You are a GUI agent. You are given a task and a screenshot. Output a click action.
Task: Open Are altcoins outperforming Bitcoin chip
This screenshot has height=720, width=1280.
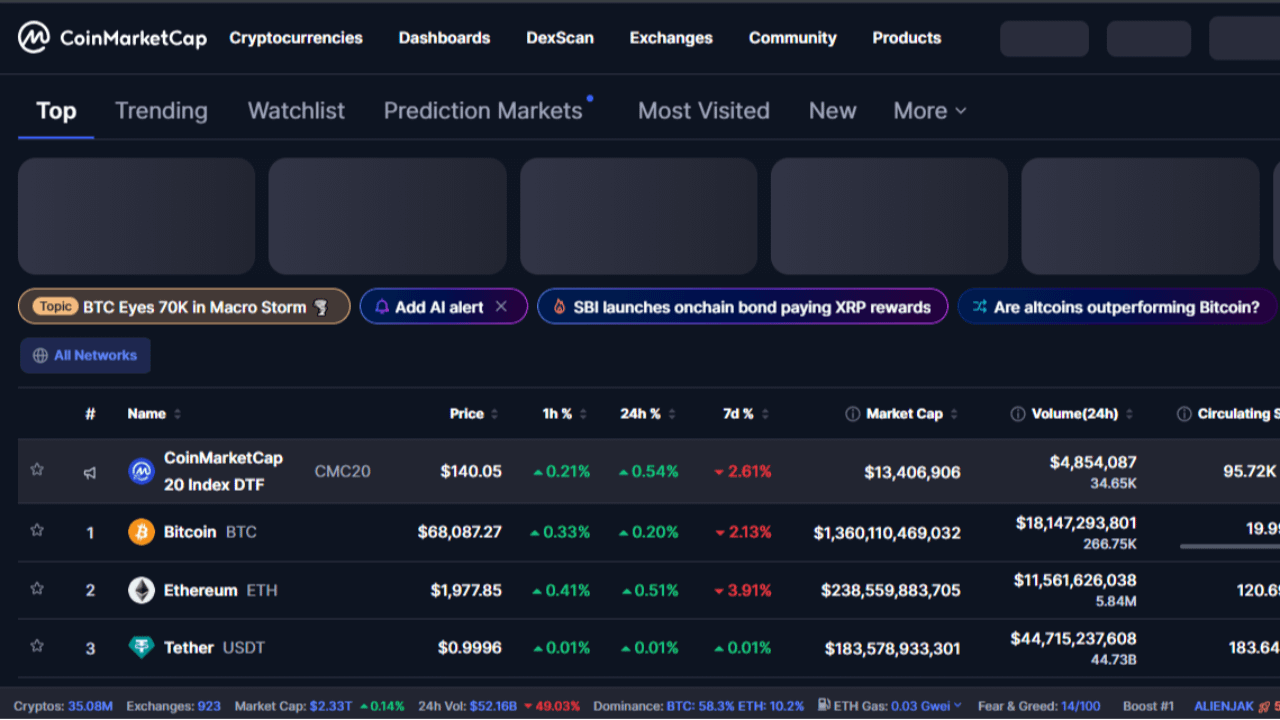tap(1117, 307)
